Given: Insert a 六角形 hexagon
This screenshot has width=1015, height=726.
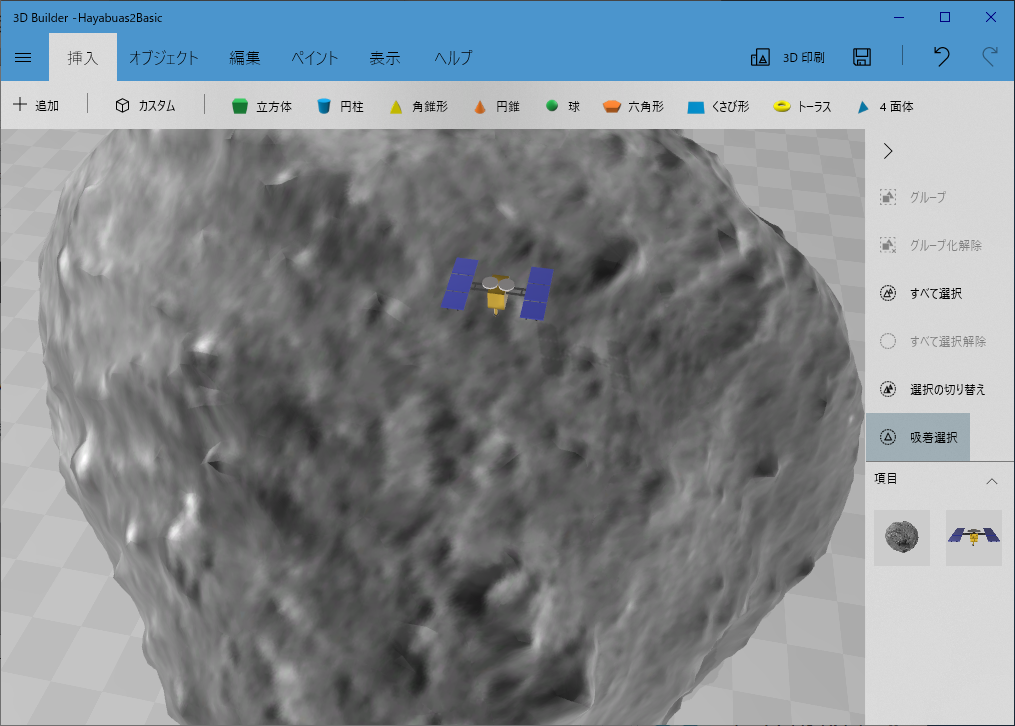Looking at the screenshot, I should (x=633, y=106).
